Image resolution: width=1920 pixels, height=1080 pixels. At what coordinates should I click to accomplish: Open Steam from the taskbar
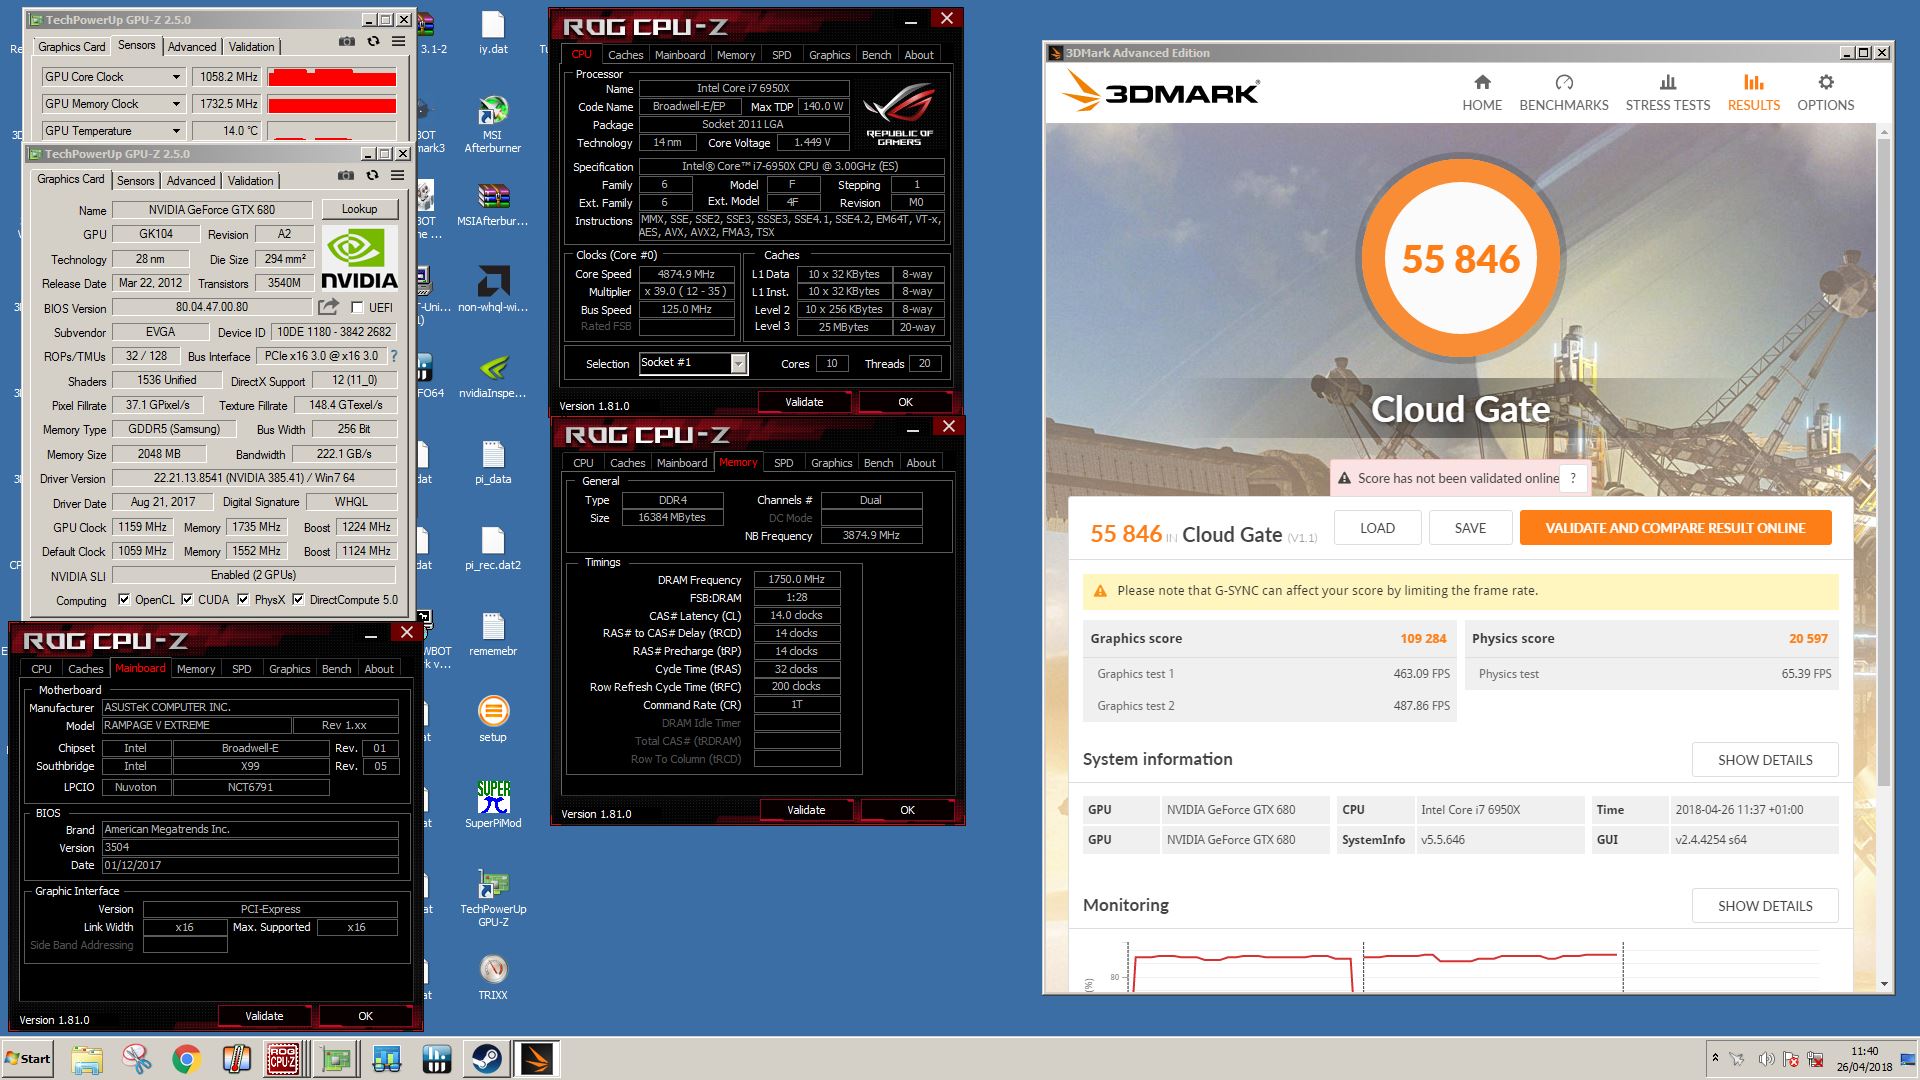click(x=488, y=1059)
